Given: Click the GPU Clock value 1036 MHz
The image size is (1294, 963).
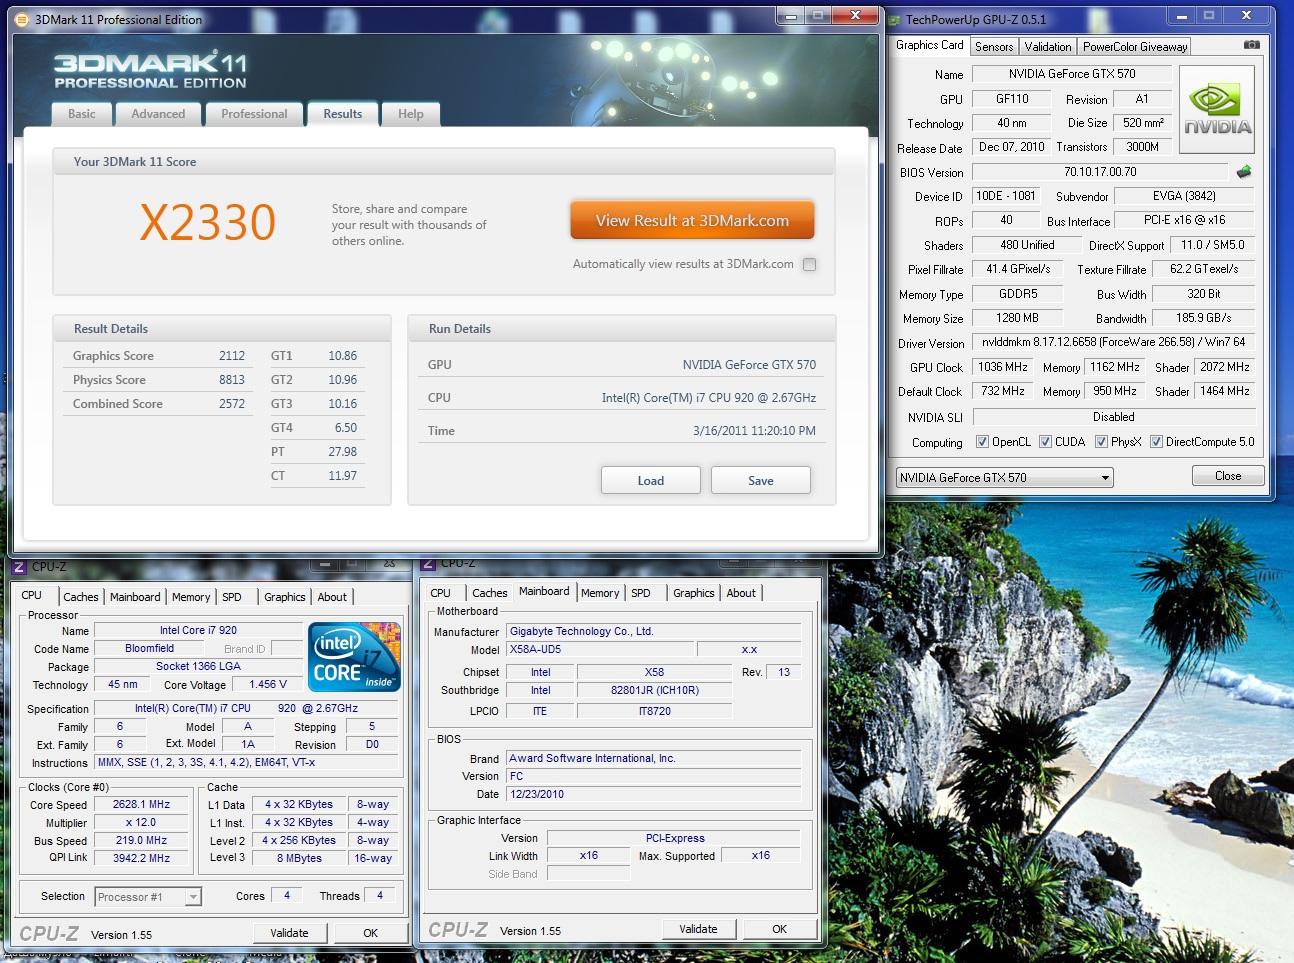Looking at the screenshot, I should click(x=1003, y=367).
